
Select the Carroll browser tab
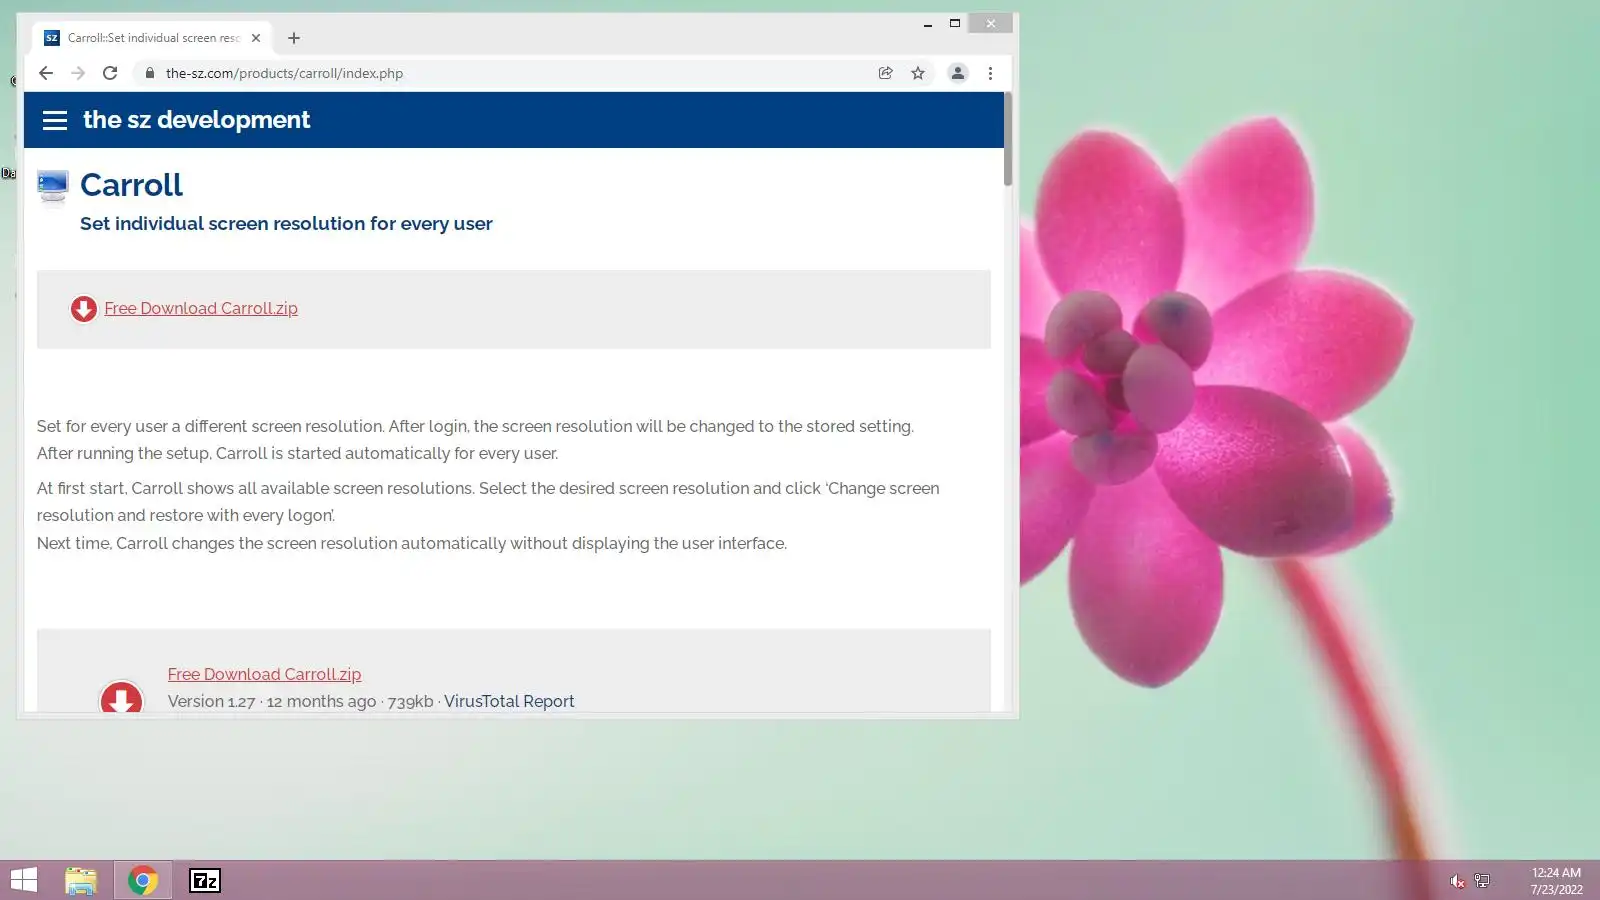152,38
